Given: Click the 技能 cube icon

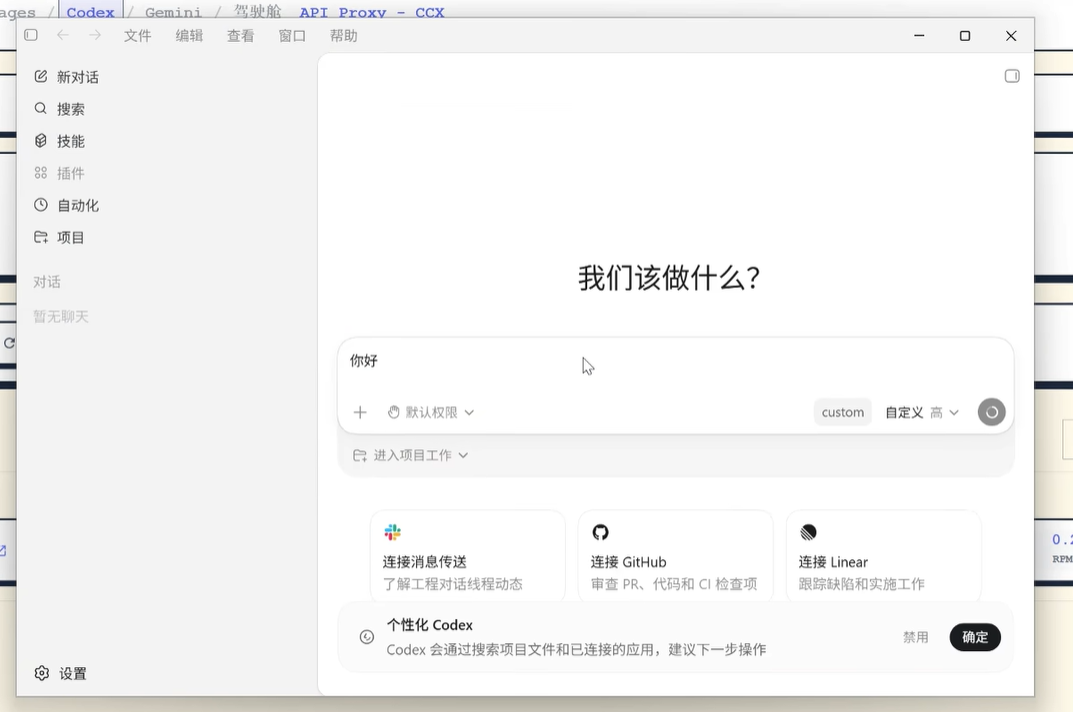Looking at the screenshot, I should [41, 140].
